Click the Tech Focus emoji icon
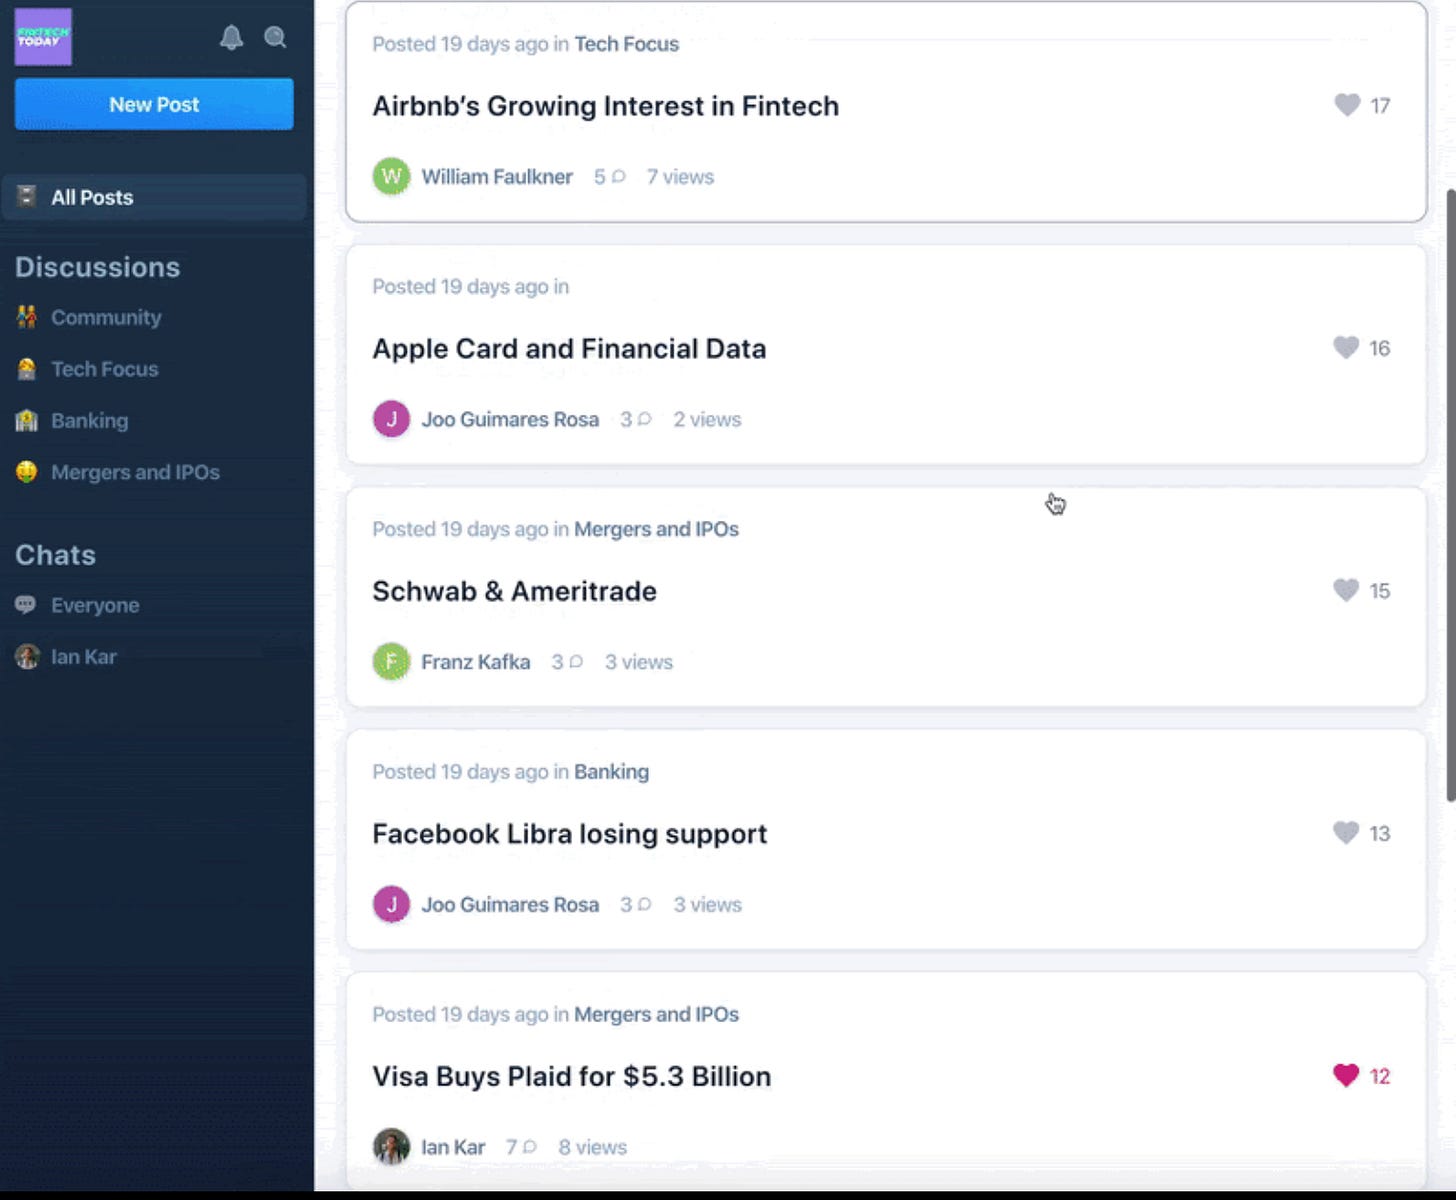 click(27, 369)
